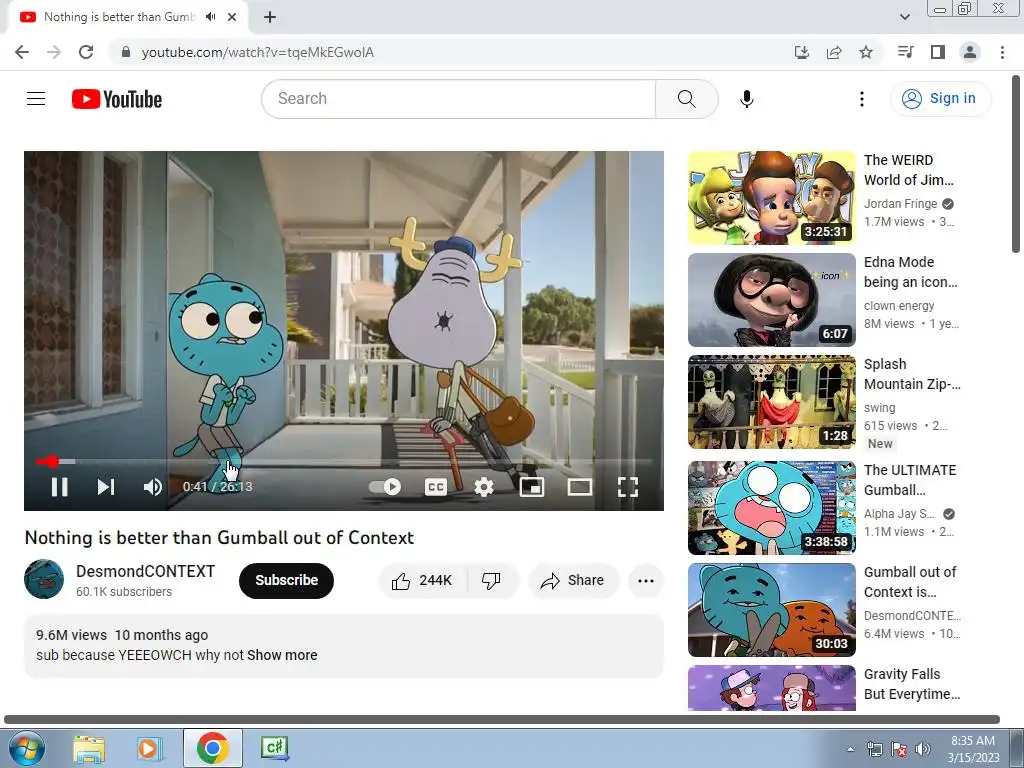Image resolution: width=1024 pixels, height=768 pixels.
Task: Open Chrome media controls icon
Action: (906, 52)
